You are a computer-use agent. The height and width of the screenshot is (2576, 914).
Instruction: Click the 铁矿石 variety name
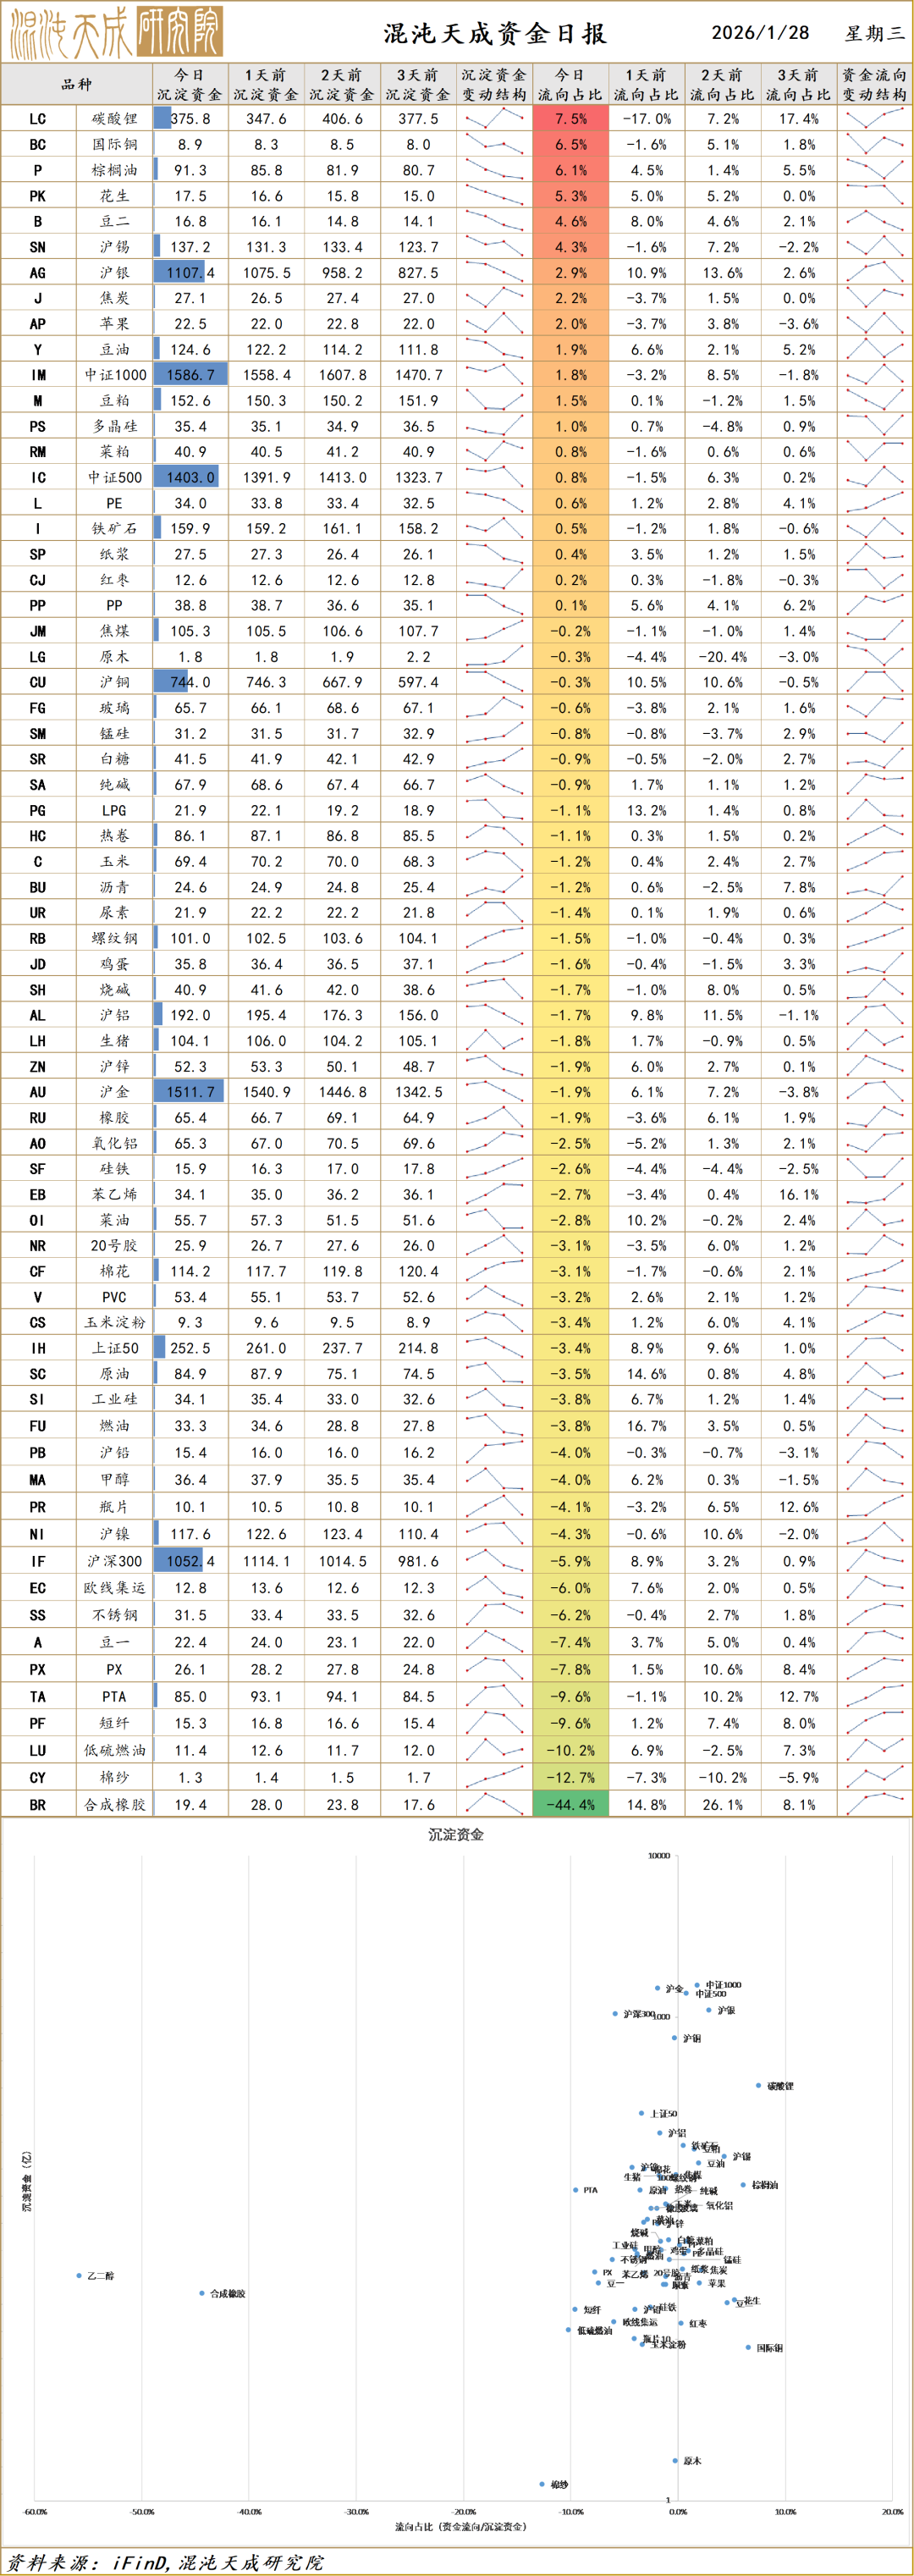pos(114,528)
